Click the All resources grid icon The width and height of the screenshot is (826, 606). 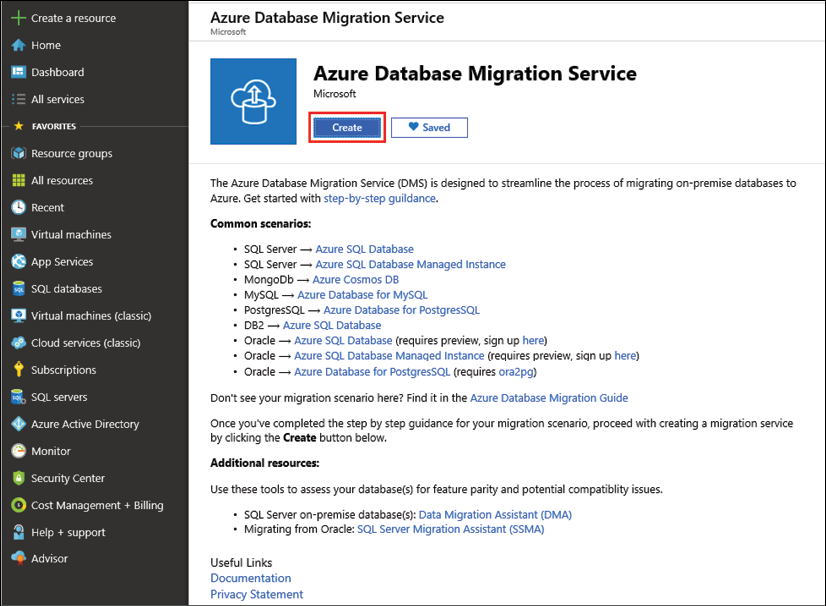tap(18, 180)
